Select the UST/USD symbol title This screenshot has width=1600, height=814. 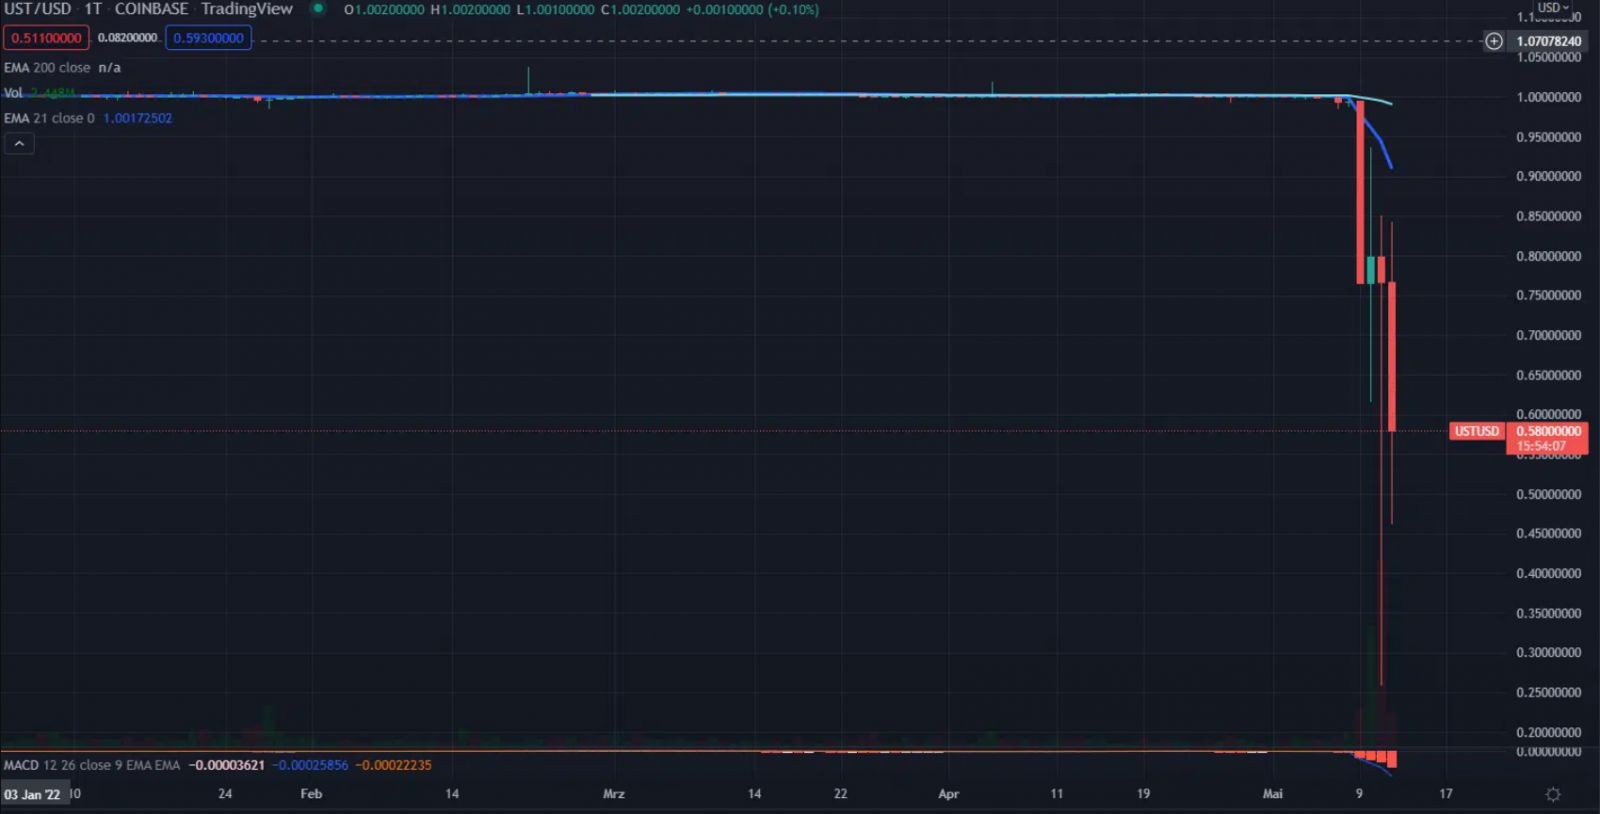click(x=38, y=9)
